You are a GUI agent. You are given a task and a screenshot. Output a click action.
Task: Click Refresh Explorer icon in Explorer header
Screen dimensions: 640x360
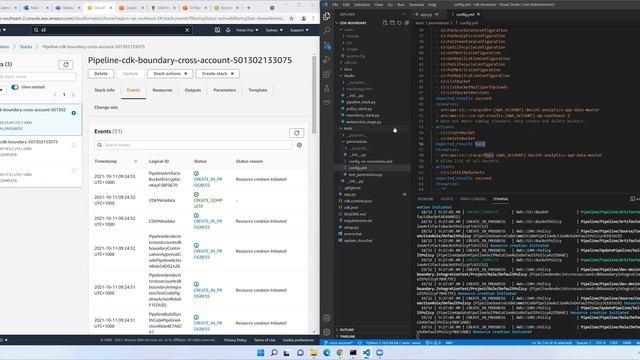(x=399, y=23)
